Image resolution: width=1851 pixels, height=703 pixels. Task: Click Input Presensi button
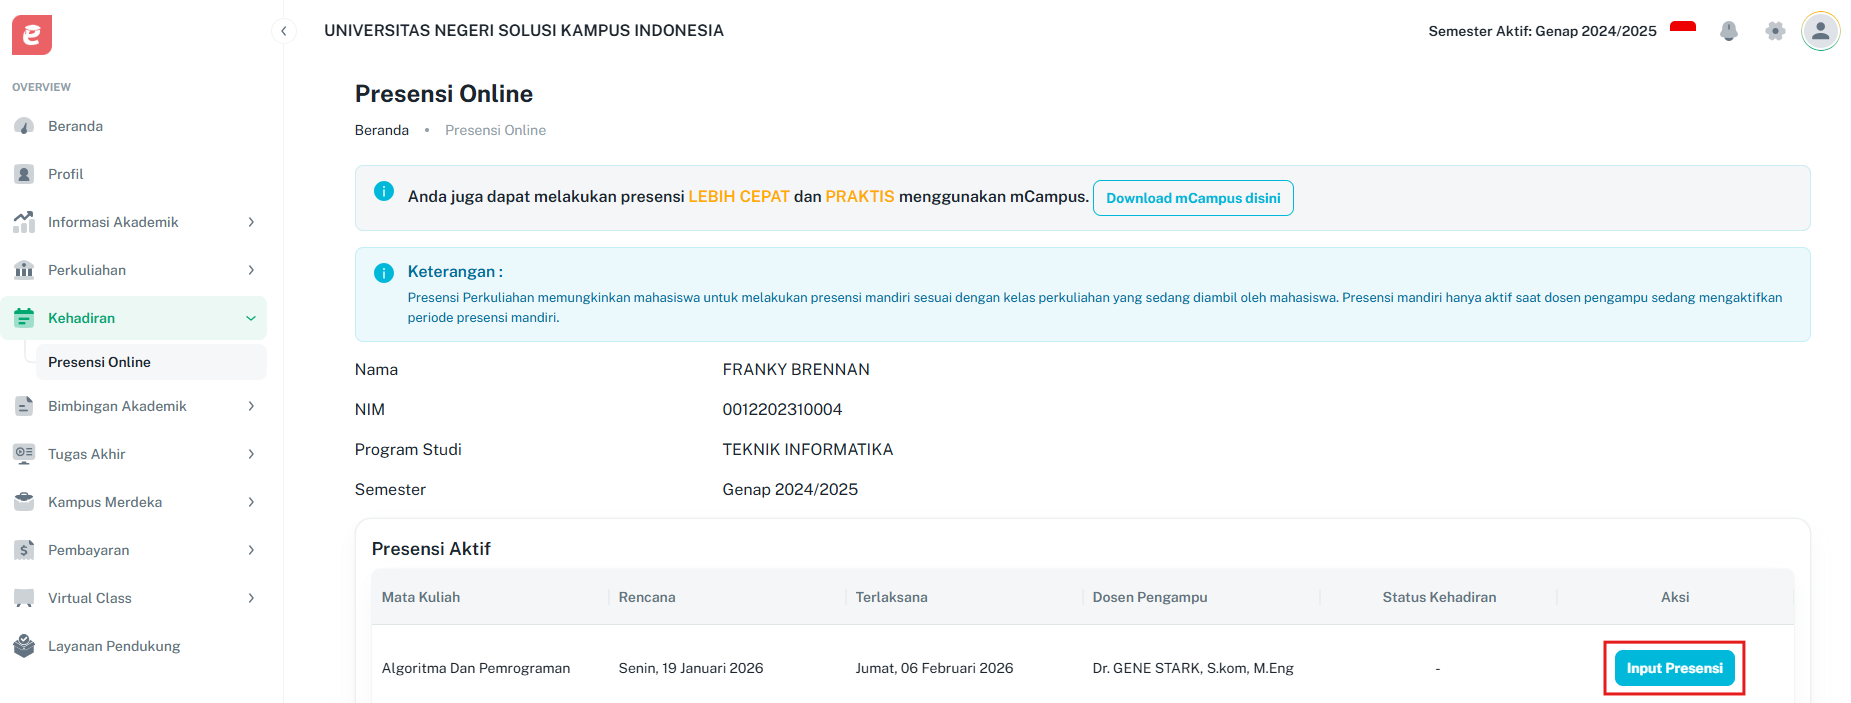tap(1674, 668)
